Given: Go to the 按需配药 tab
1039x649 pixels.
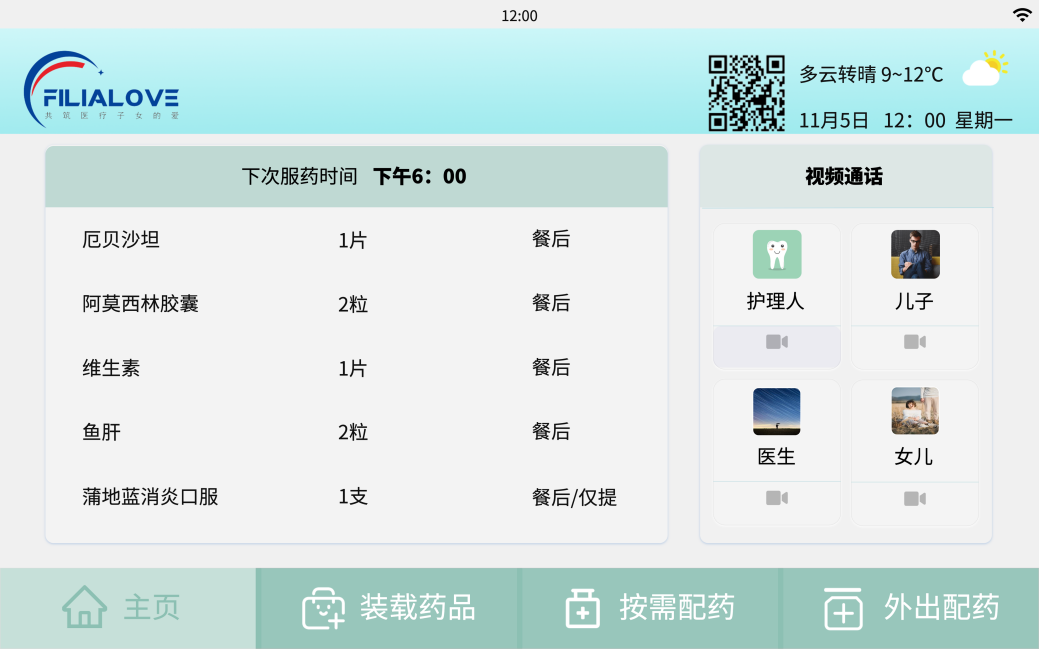Looking at the screenshot, I should click(x=650, y=608).
